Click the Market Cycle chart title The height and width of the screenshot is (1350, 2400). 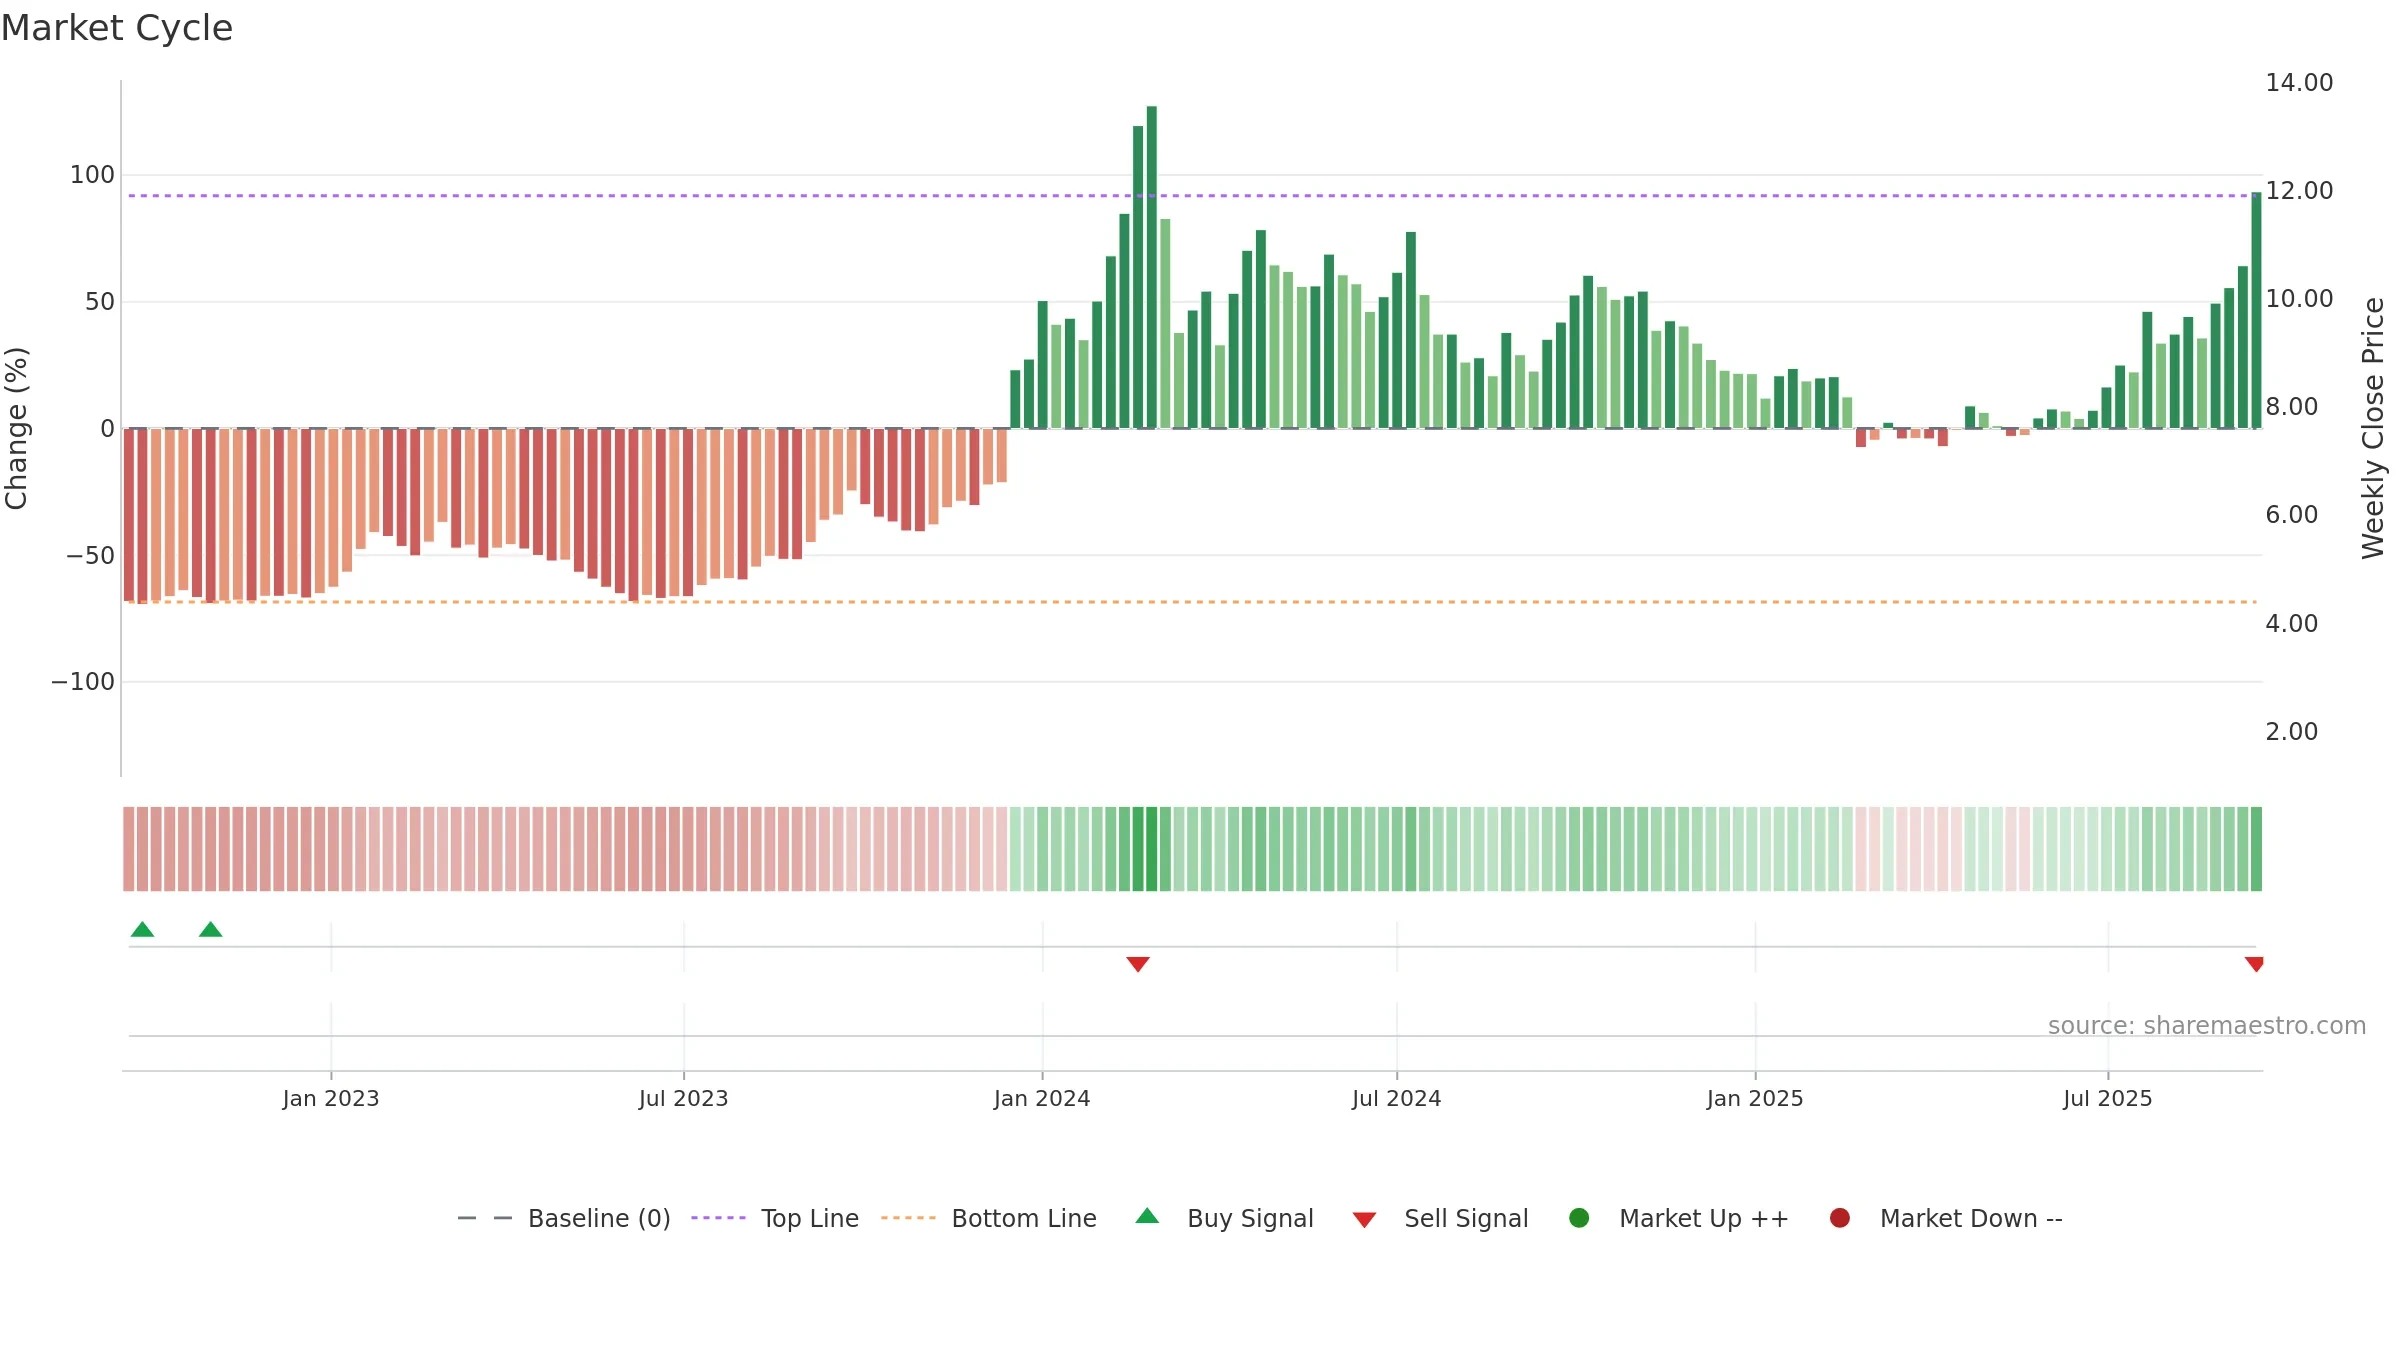coord(117,28)
